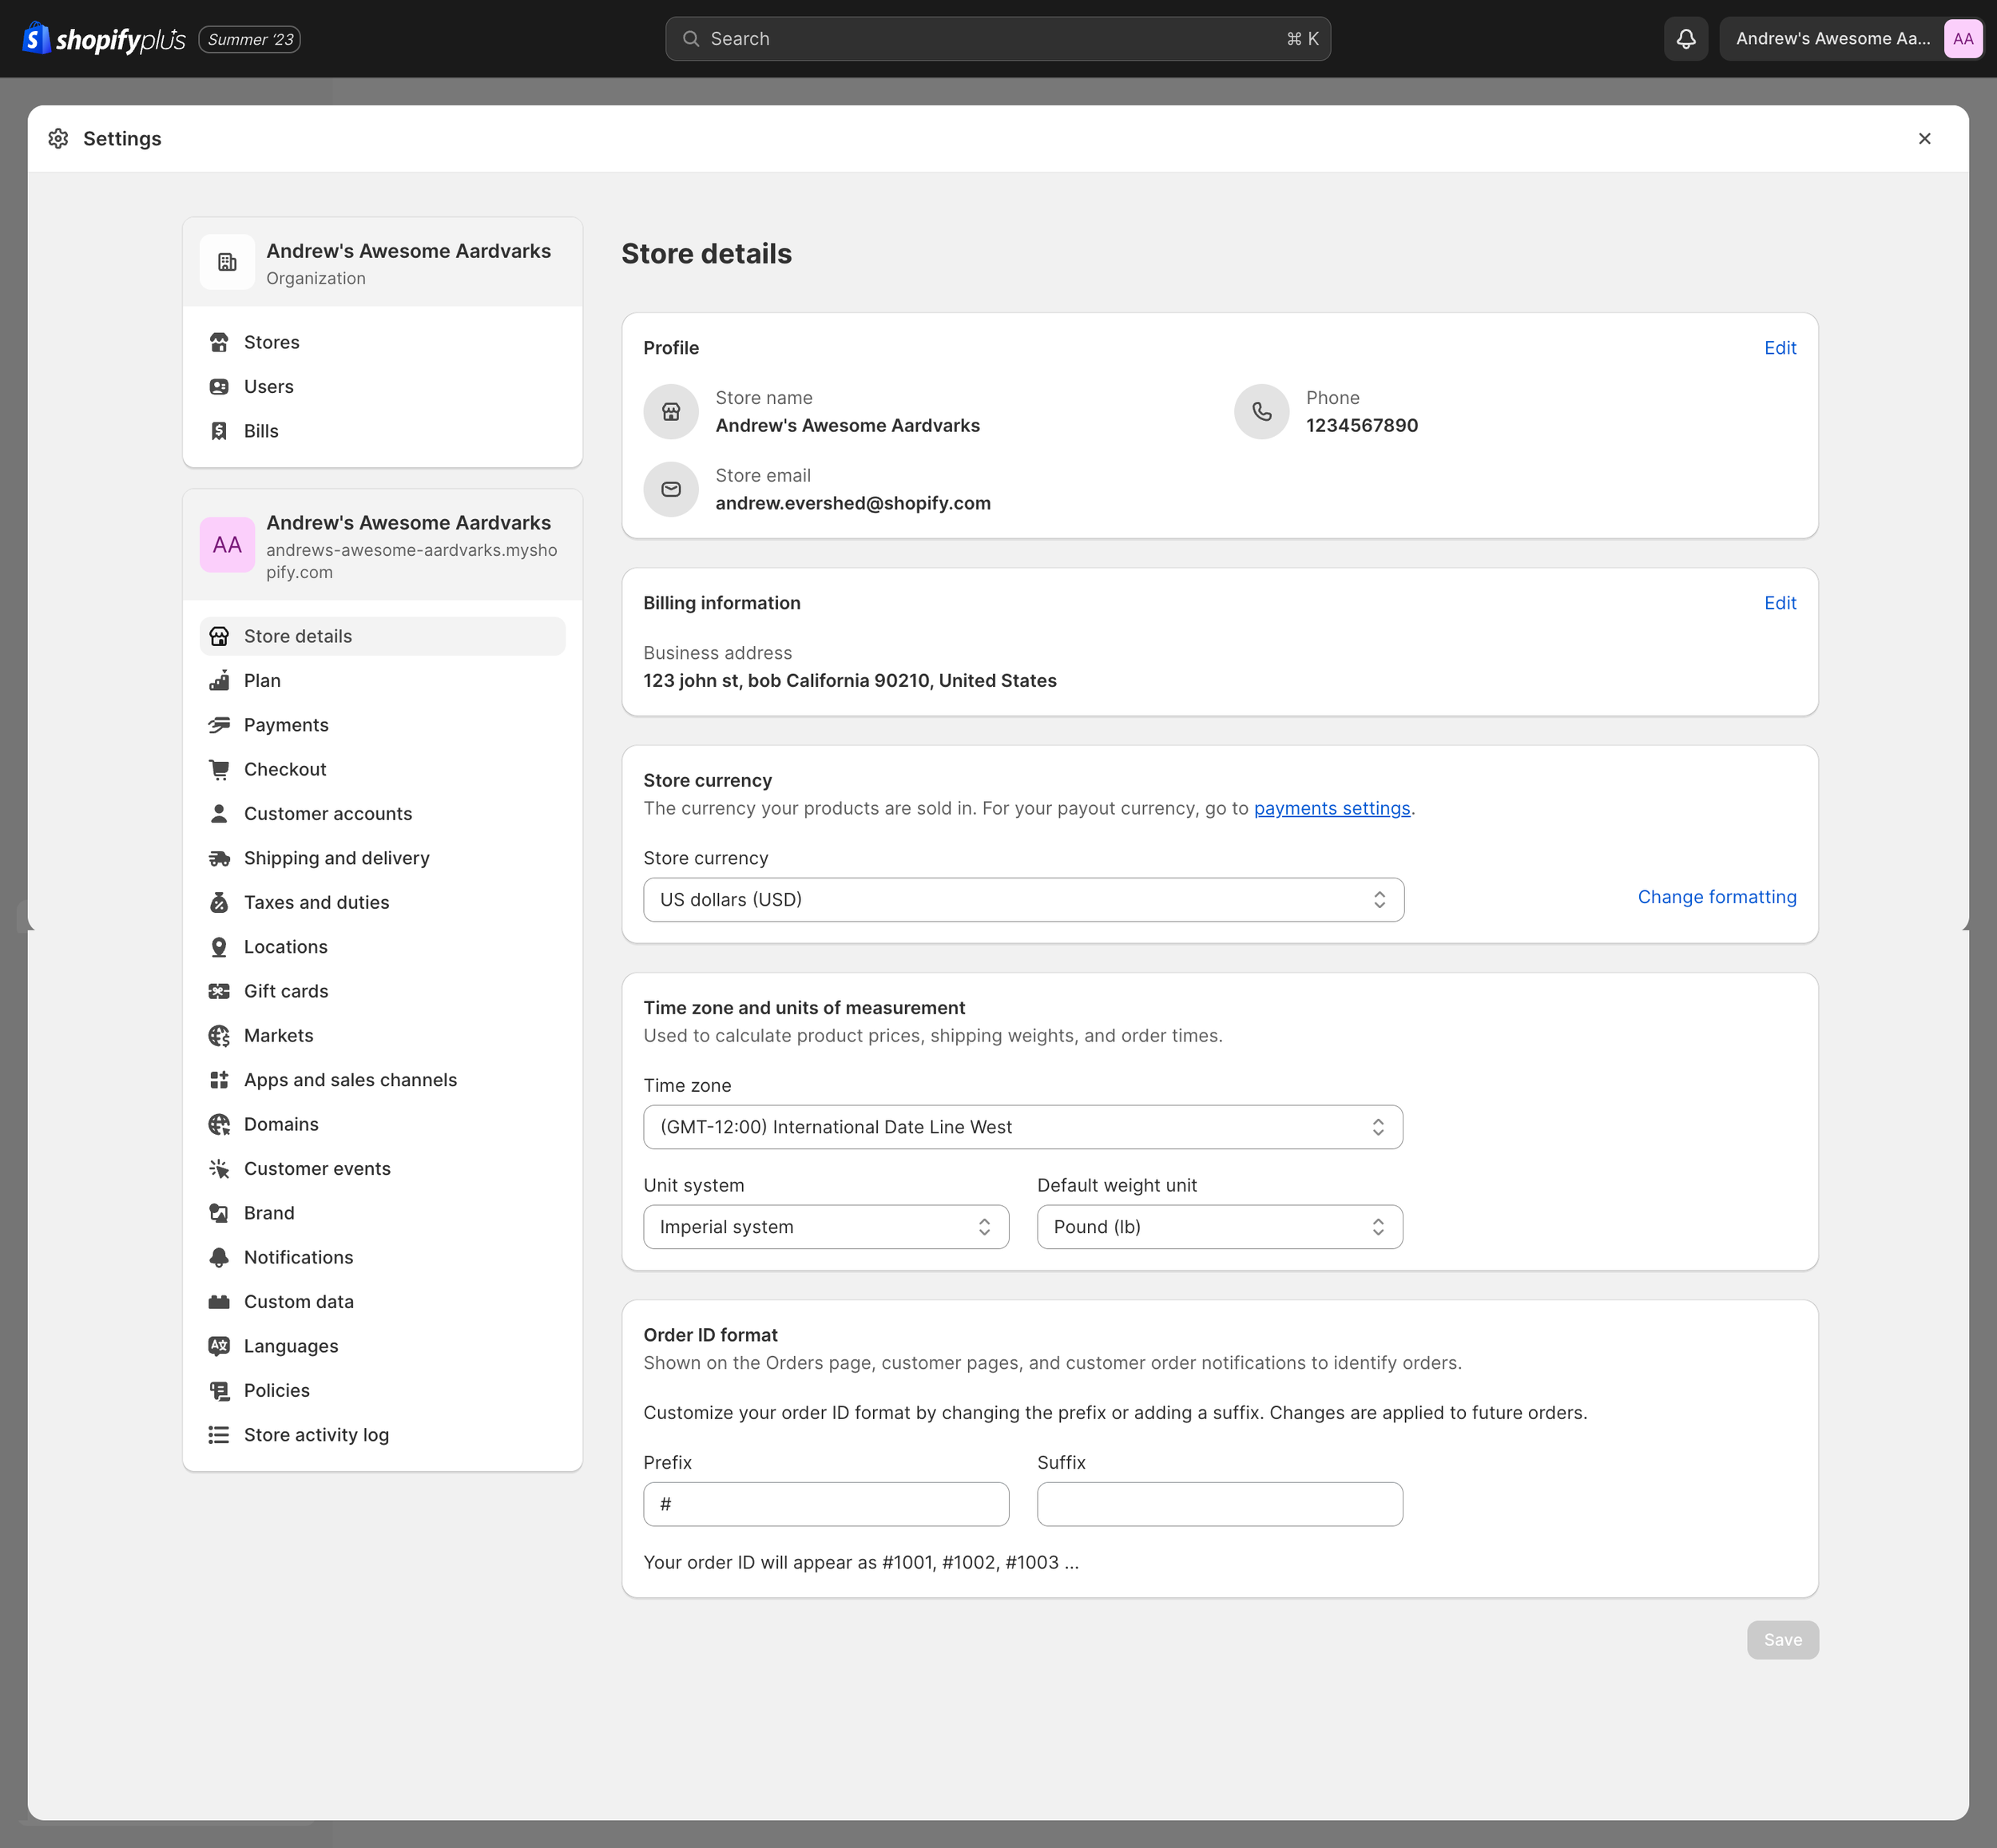Click the Markets globe icon

coord(219,1036)
